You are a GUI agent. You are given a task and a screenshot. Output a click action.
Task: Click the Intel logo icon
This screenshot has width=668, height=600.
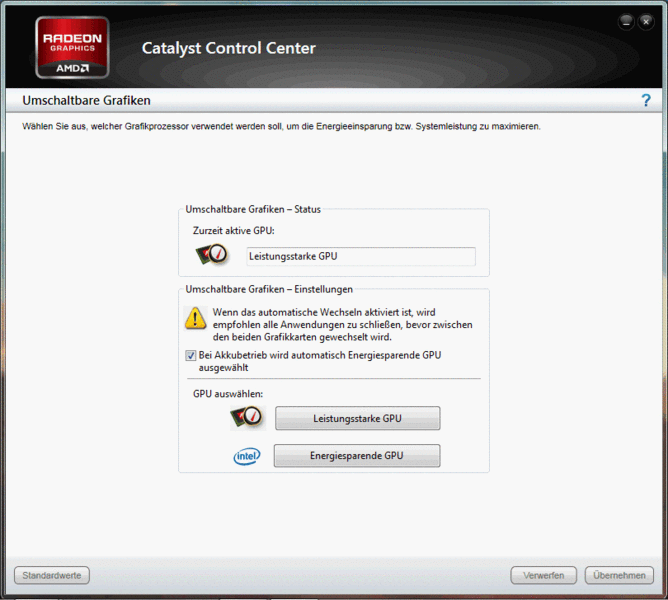pyautogui.click(x=247, y=456)
